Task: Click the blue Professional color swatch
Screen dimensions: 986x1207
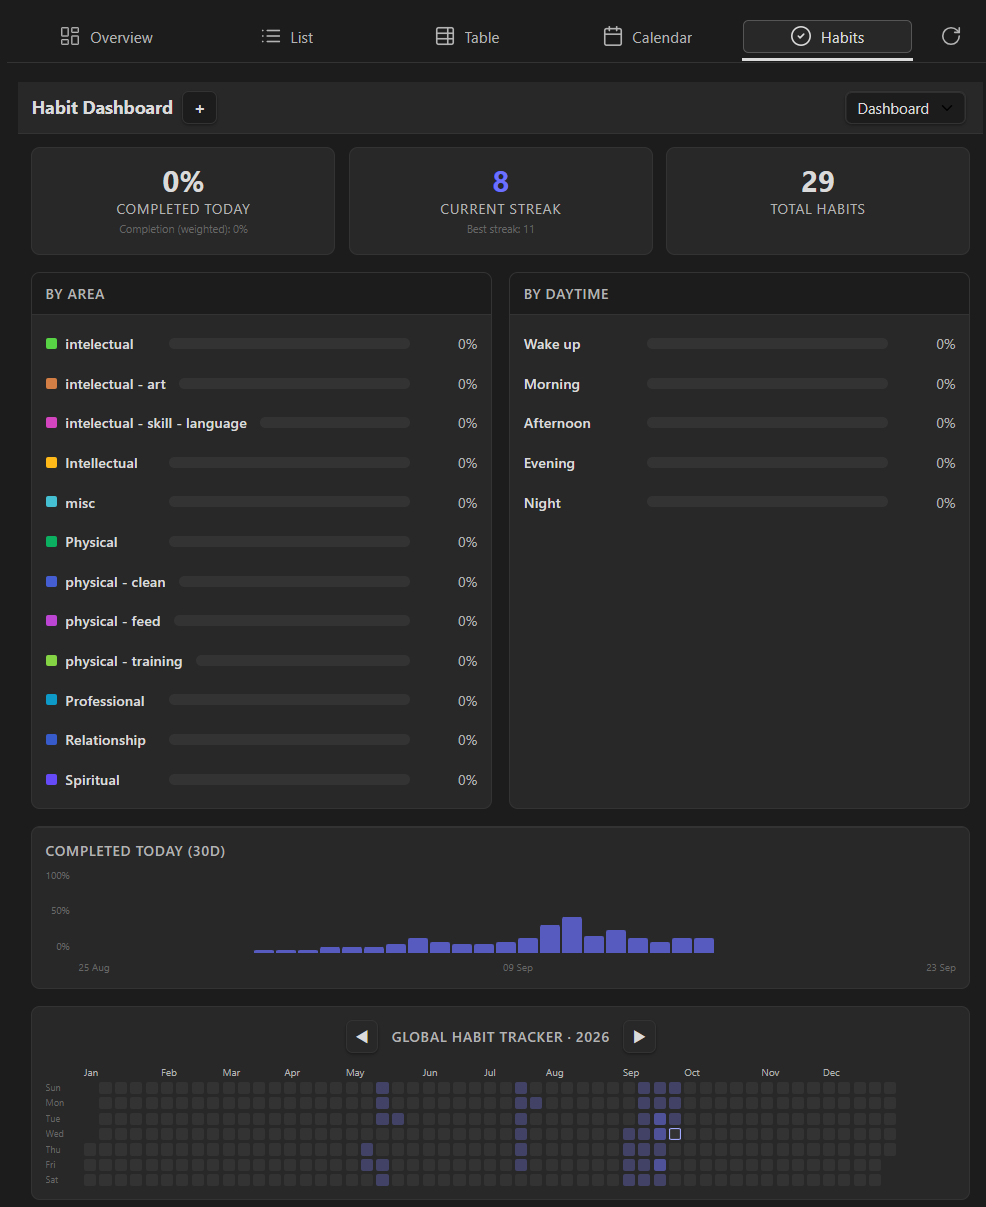Action: 52,701
